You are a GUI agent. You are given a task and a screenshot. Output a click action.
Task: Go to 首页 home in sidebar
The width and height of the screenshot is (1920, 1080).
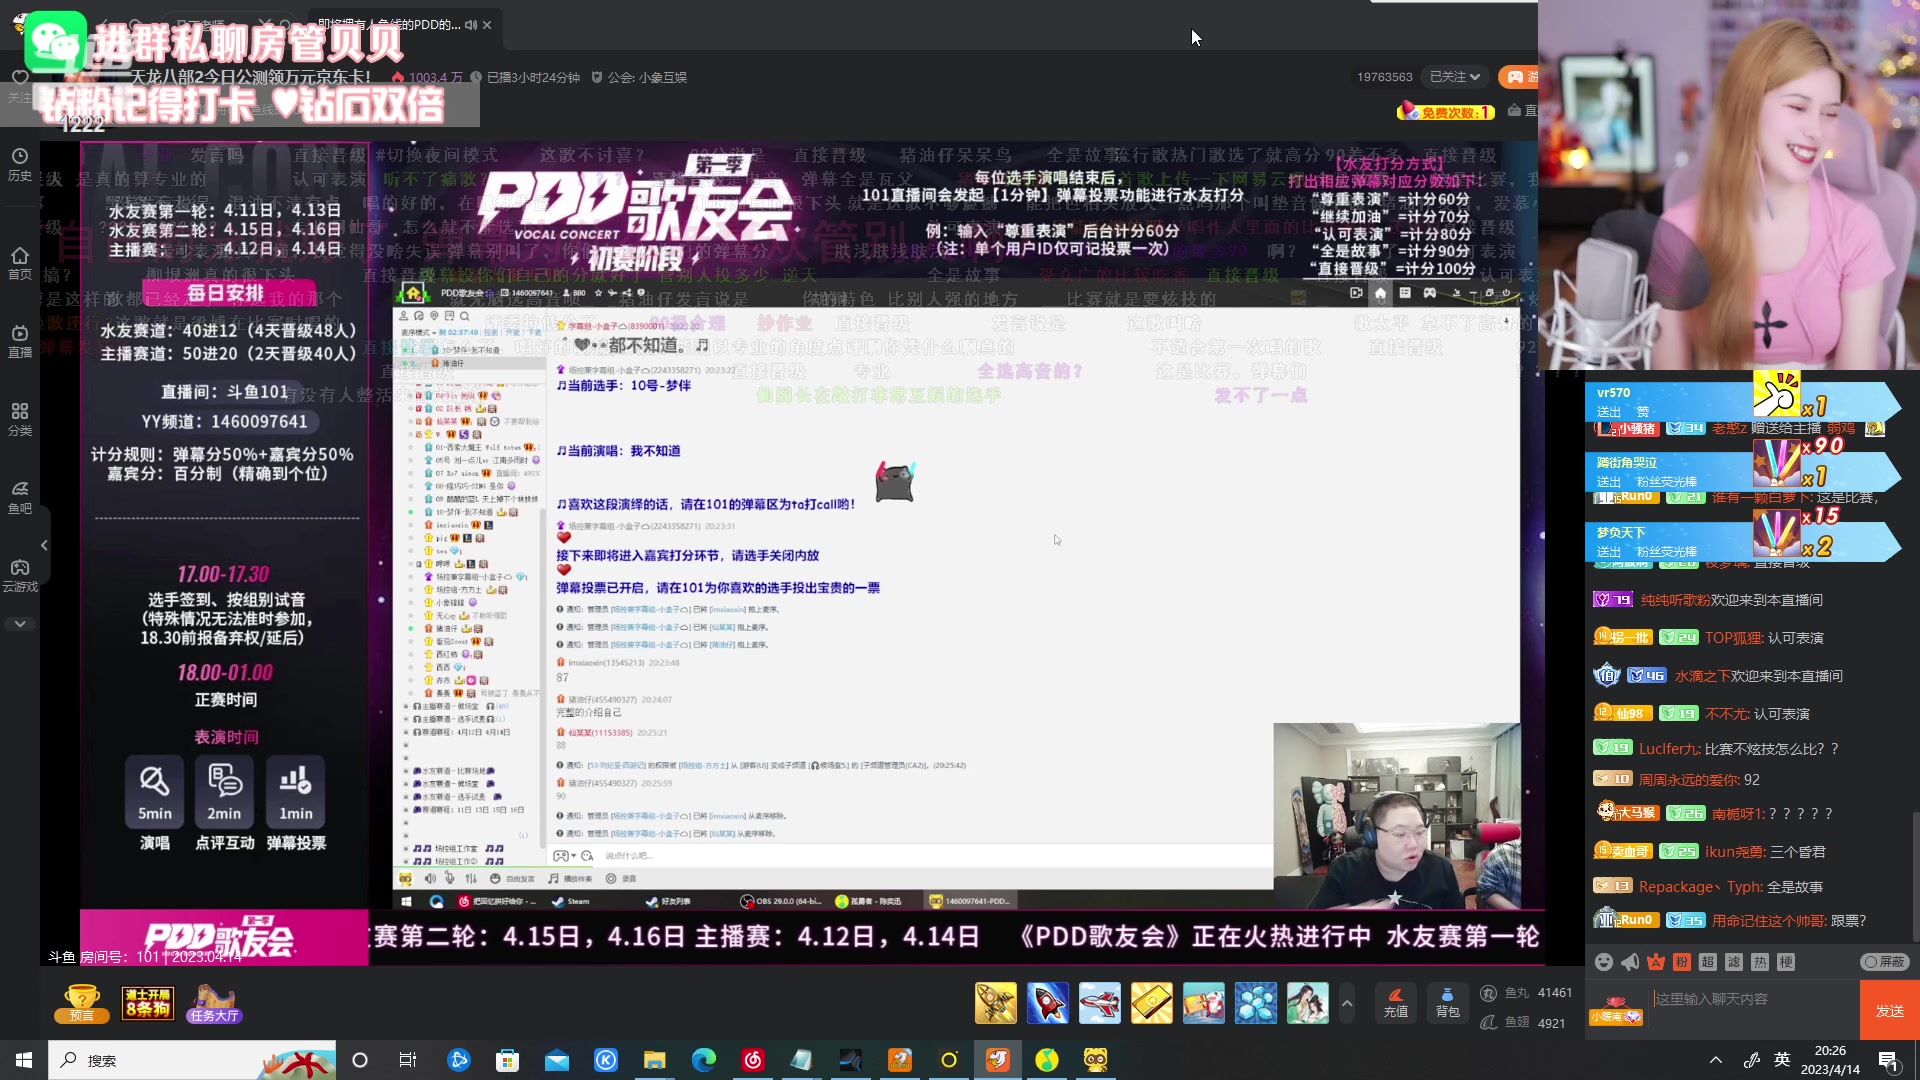(20, 263)
